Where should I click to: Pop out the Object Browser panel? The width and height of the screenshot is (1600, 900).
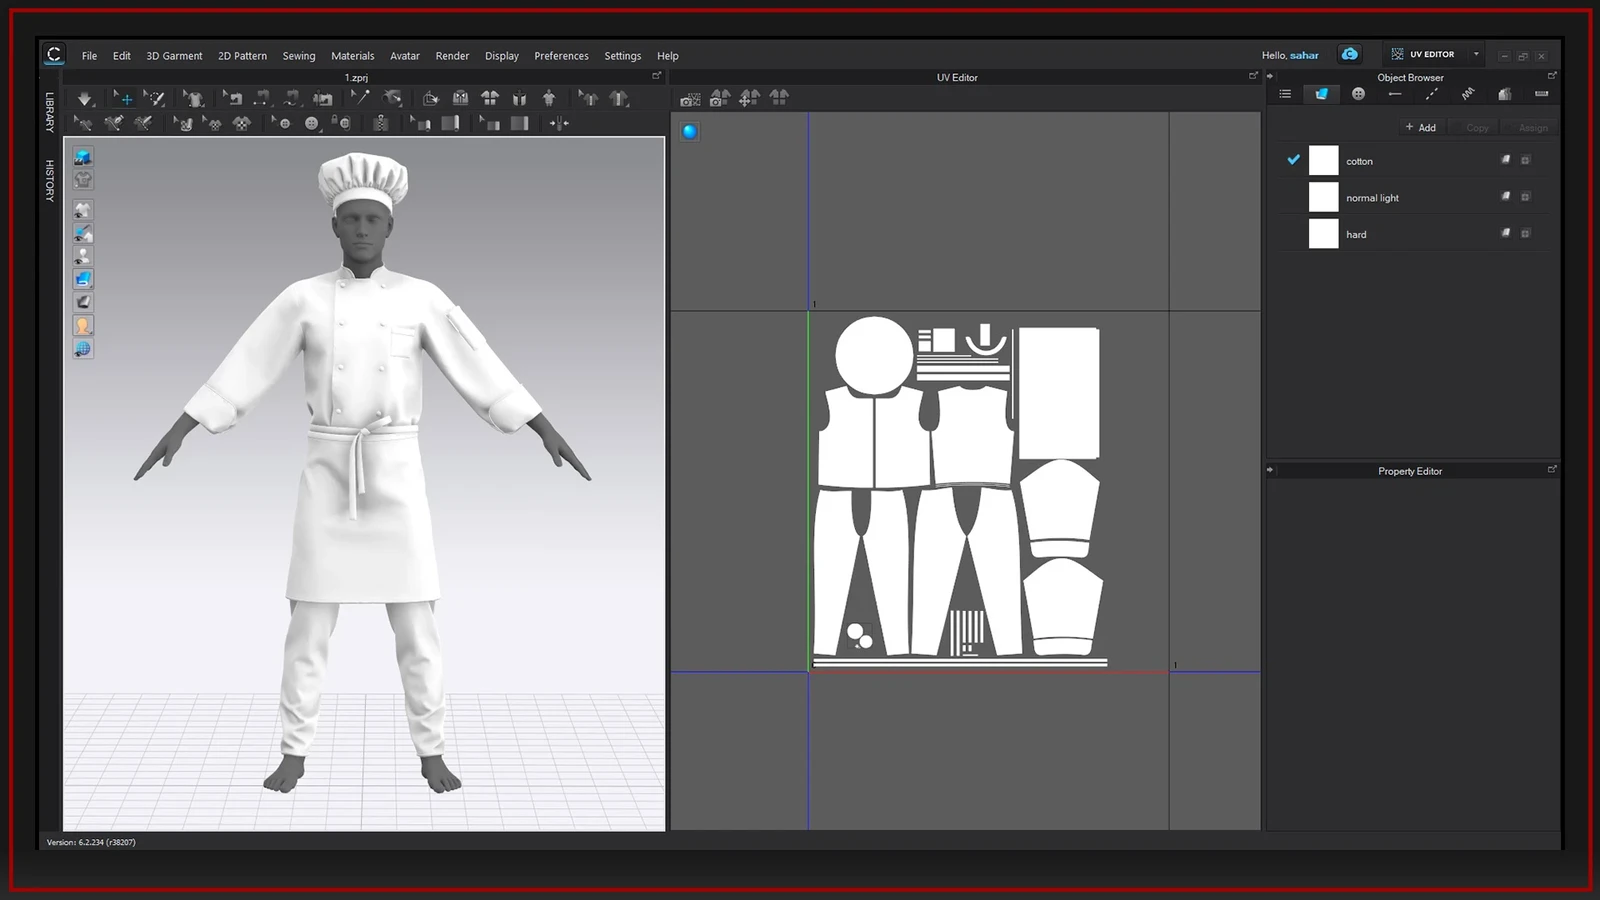pos(1552,76)
